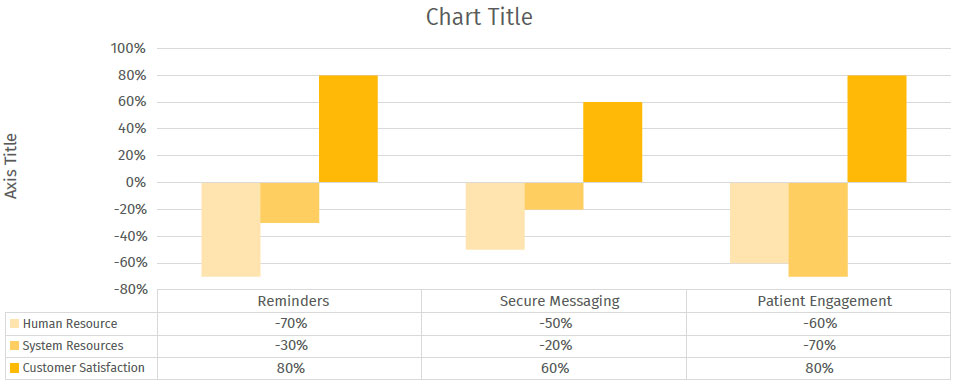Click the Secure Messaging System Resources bar

coord(554,196)
